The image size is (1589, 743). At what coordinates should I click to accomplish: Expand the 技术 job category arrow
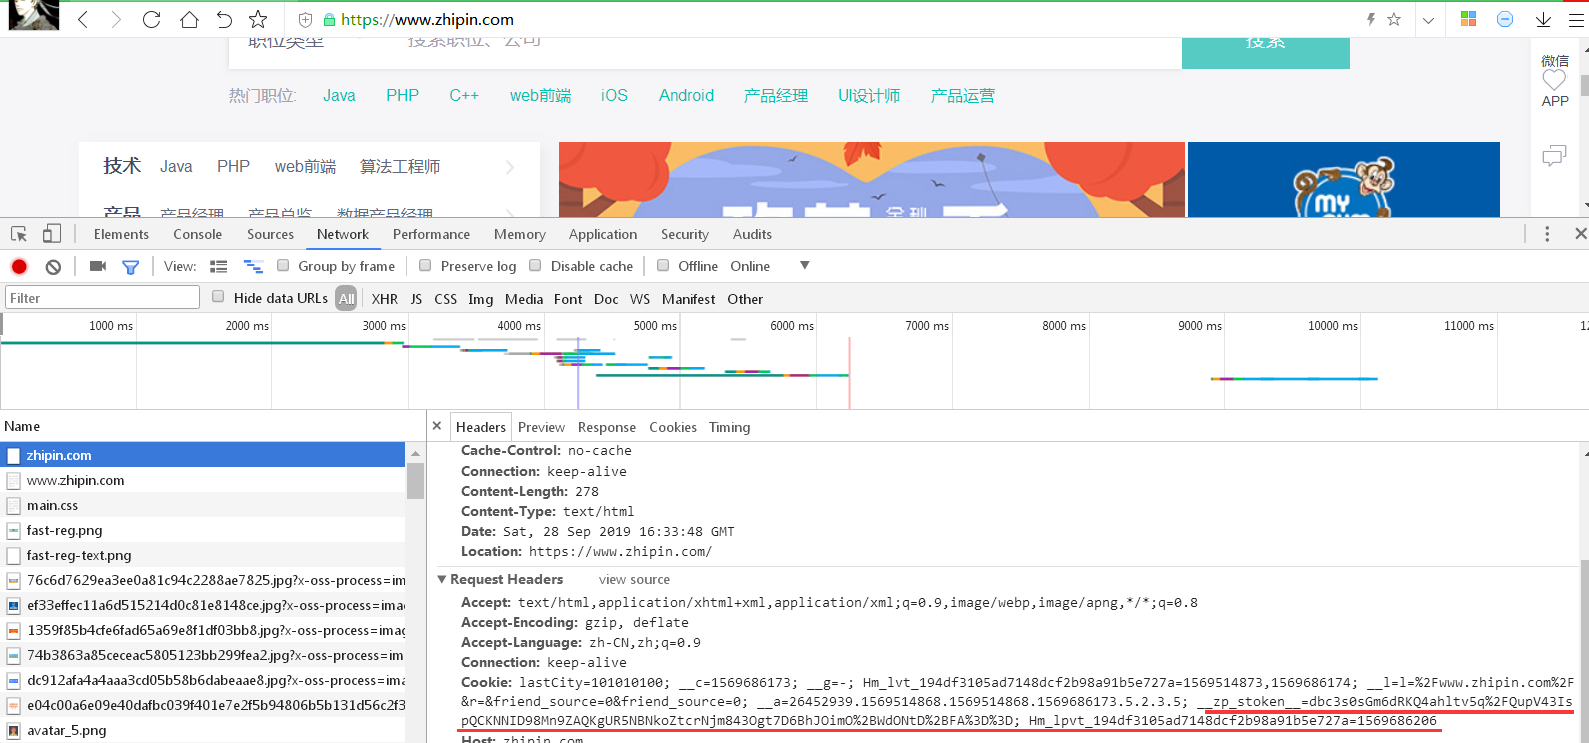coord(510,167)
